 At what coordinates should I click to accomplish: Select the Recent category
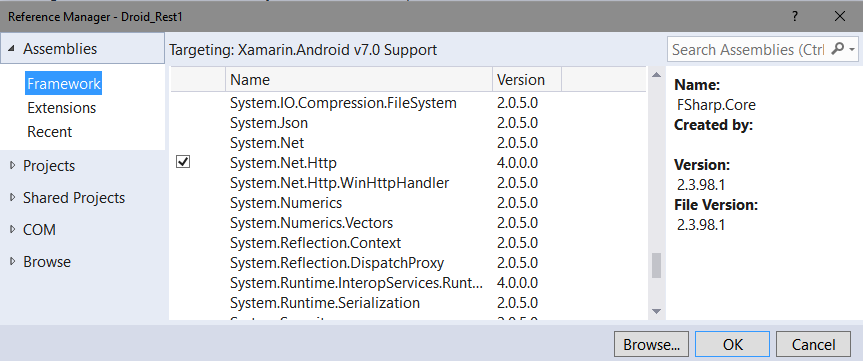50,132
